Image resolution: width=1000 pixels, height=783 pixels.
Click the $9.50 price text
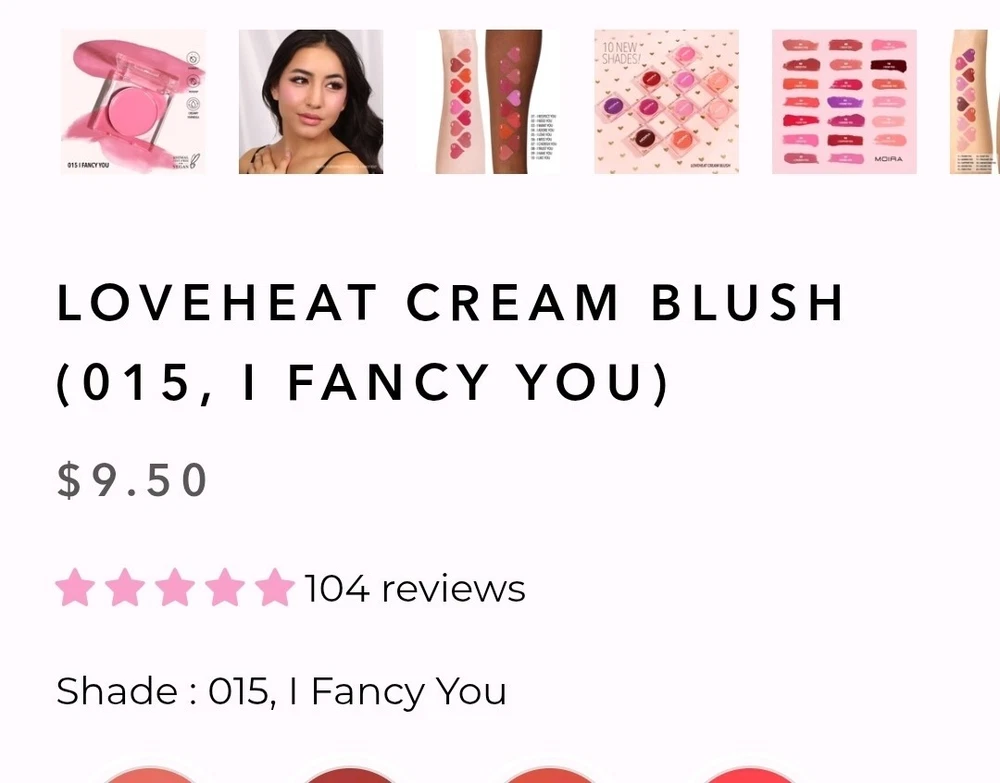(132, 479)
